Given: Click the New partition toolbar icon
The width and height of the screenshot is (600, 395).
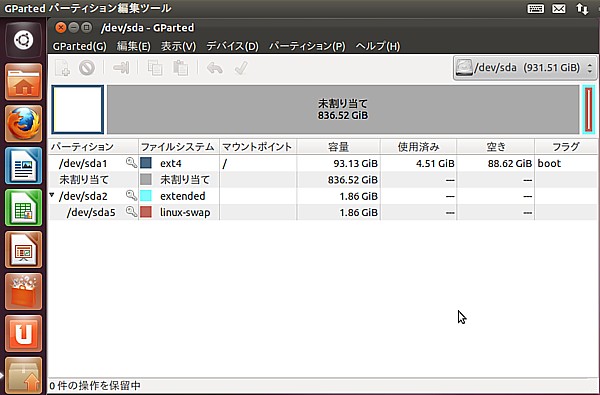Looking at the screenshot, I should tap(62, 68).
